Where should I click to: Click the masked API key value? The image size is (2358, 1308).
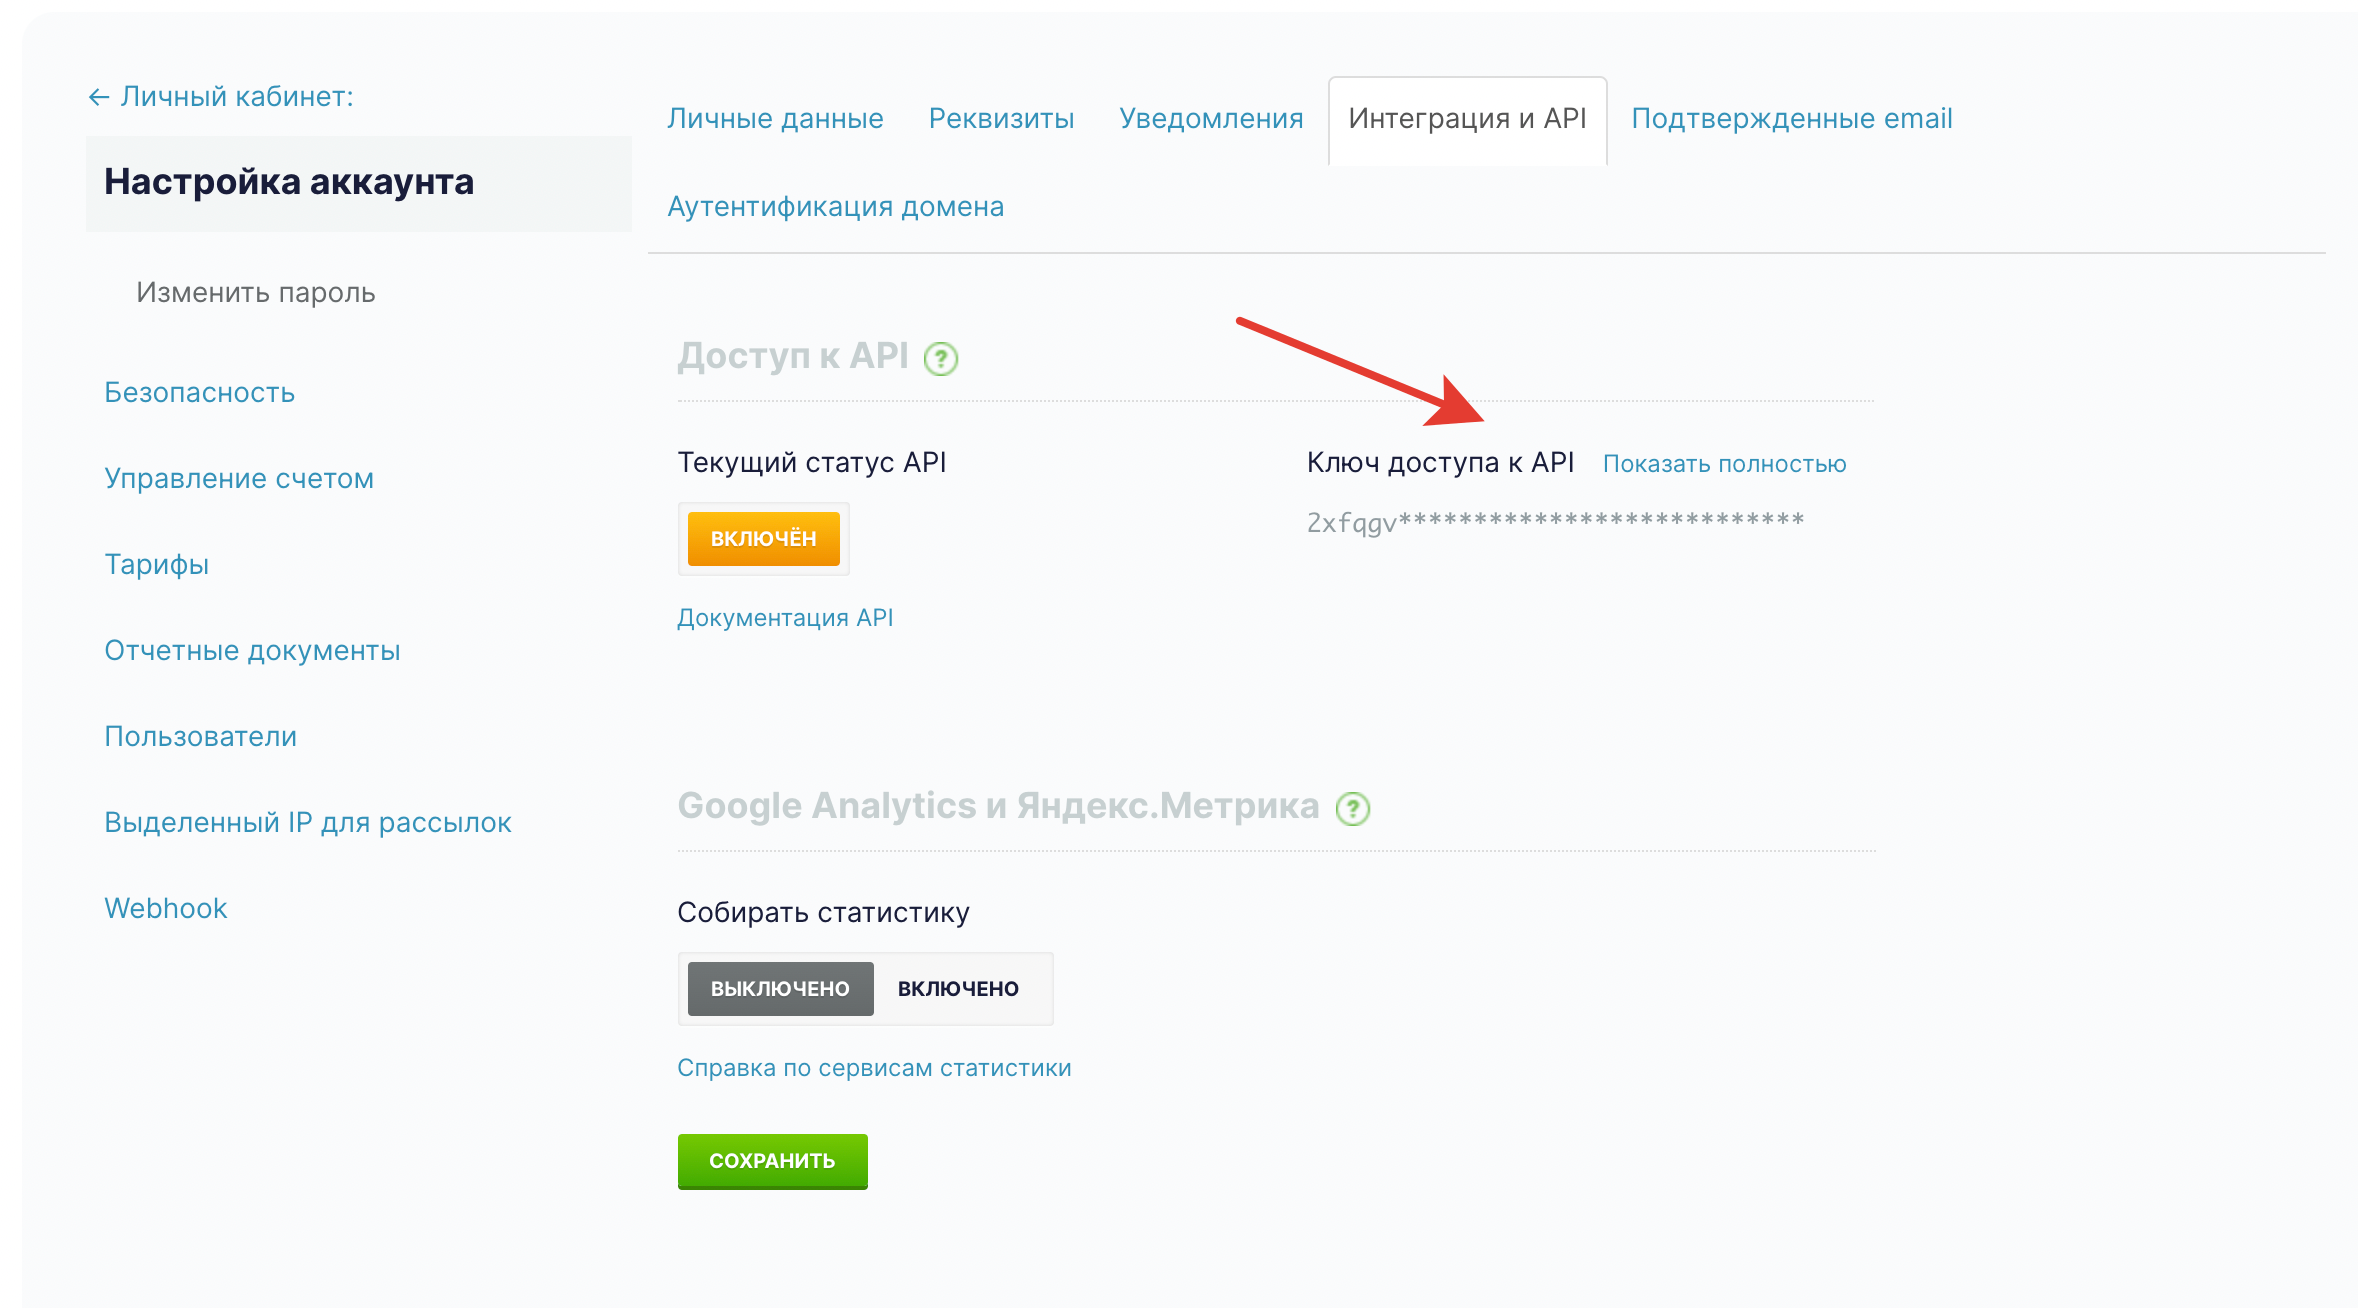tap(1555, 522)
